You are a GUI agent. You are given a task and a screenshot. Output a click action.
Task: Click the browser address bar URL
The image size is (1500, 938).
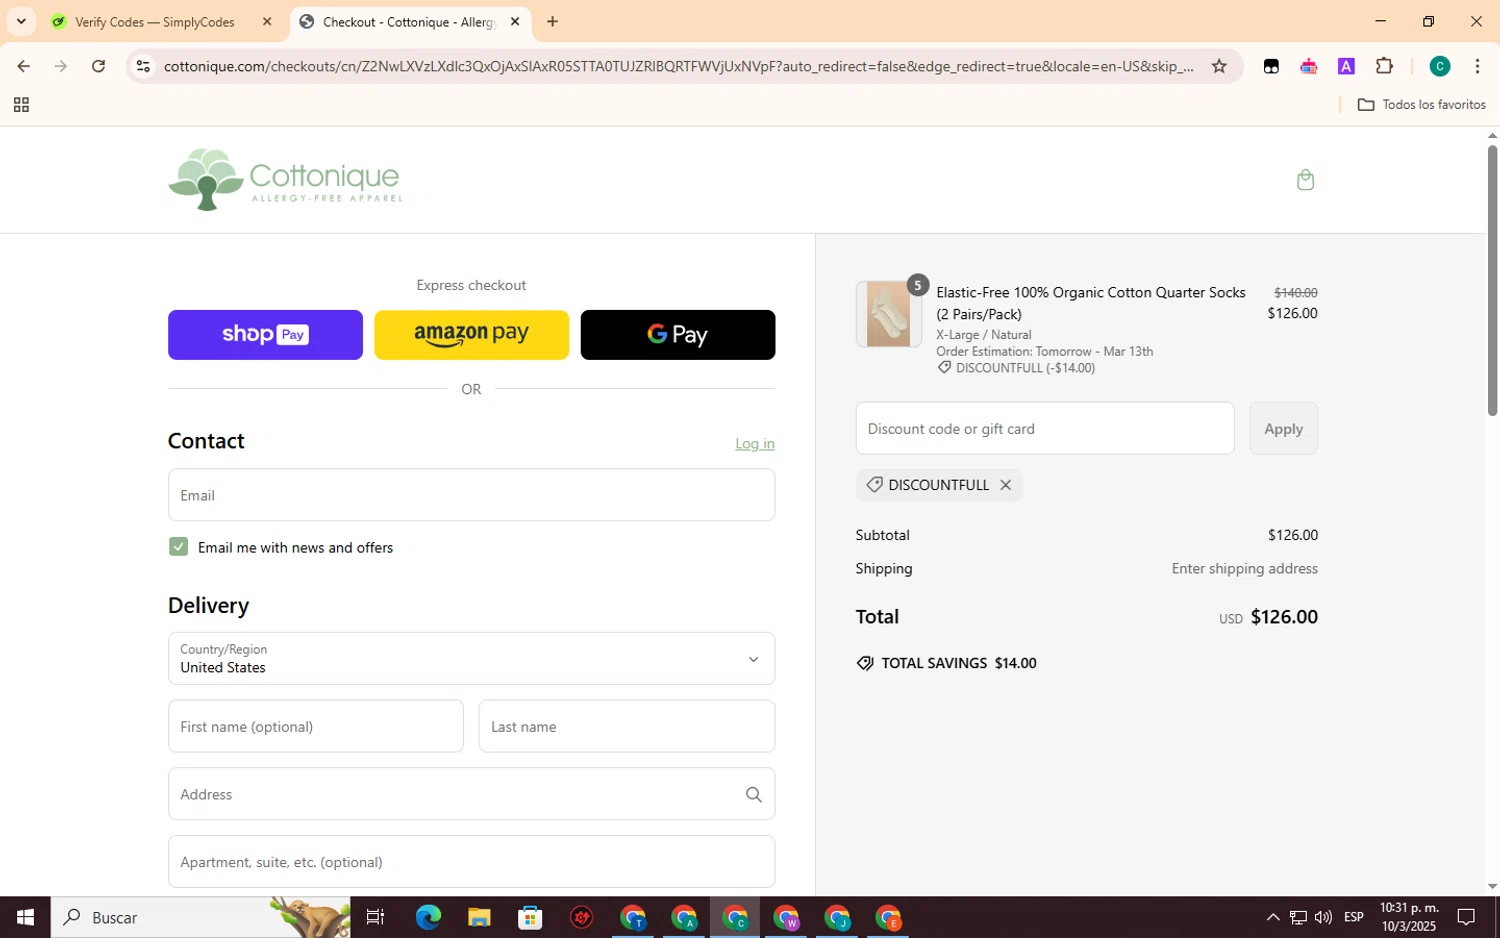tap(678, 66)
